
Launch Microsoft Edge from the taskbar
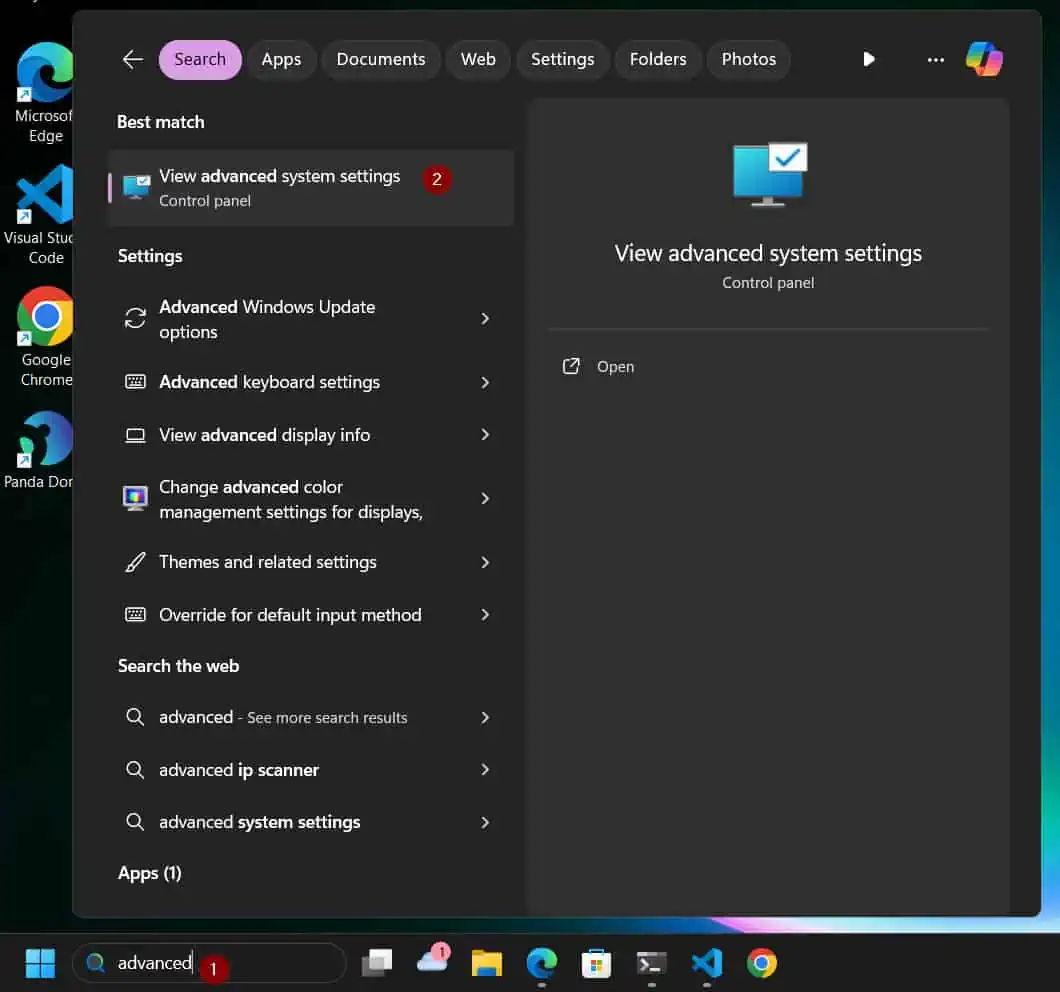pyautogui.click(x=541, y=963)
